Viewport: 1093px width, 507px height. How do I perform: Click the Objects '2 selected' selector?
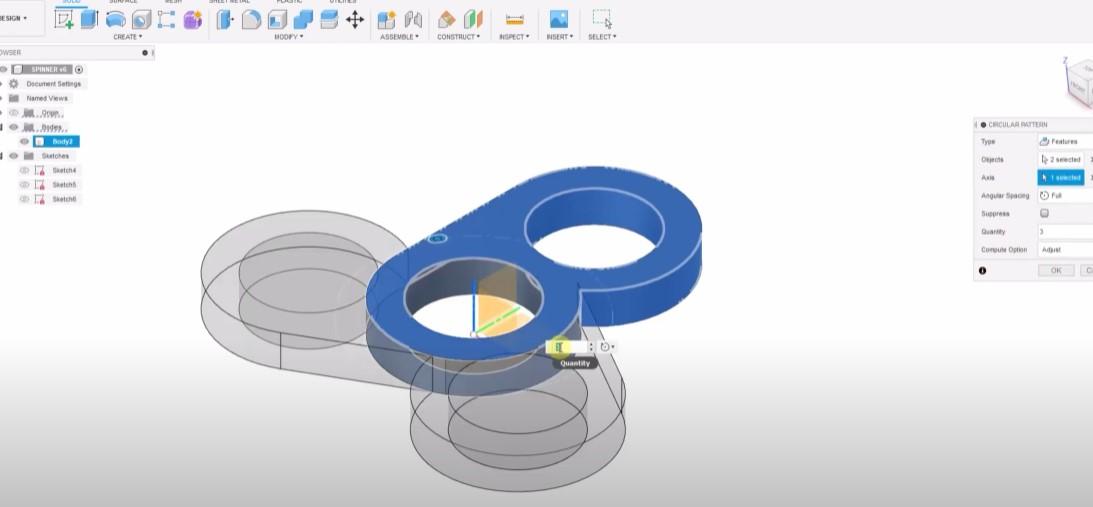click(1061, 160)
